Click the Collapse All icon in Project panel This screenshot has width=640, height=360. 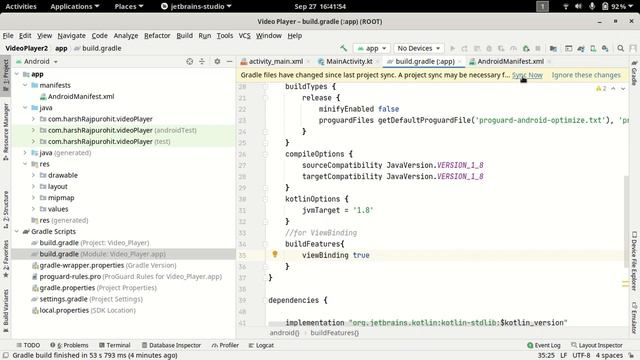point(202,61)
